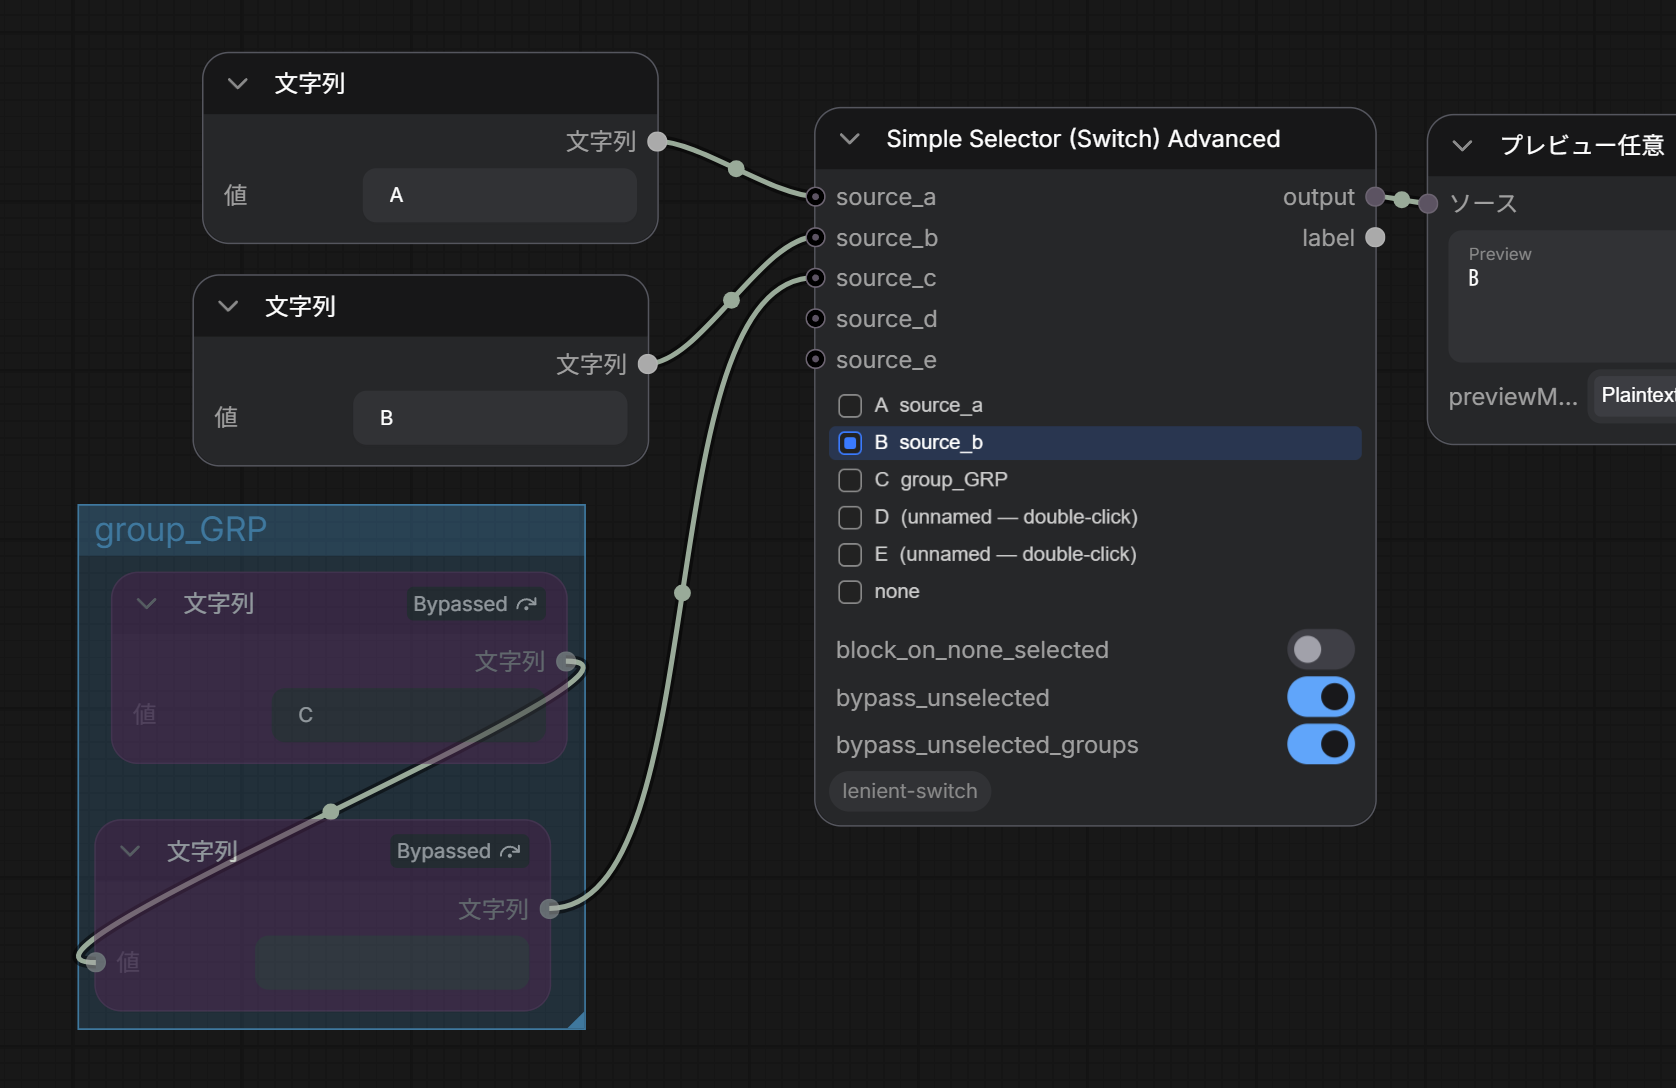Check the A source_a checkbox
This screenshot has width=1676, height=1088.
coord(850,405)
